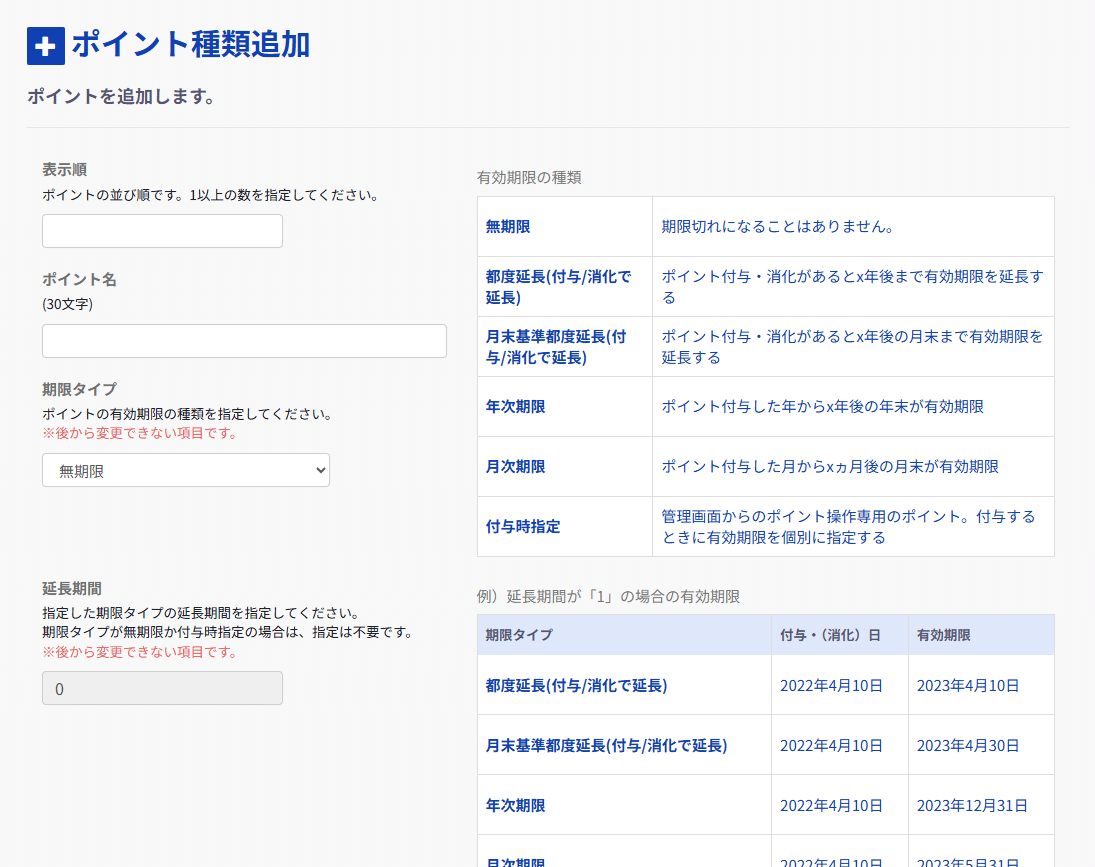Click the 付与・(消化)日 column header
1095x867 pixels.
pos(830,635)
